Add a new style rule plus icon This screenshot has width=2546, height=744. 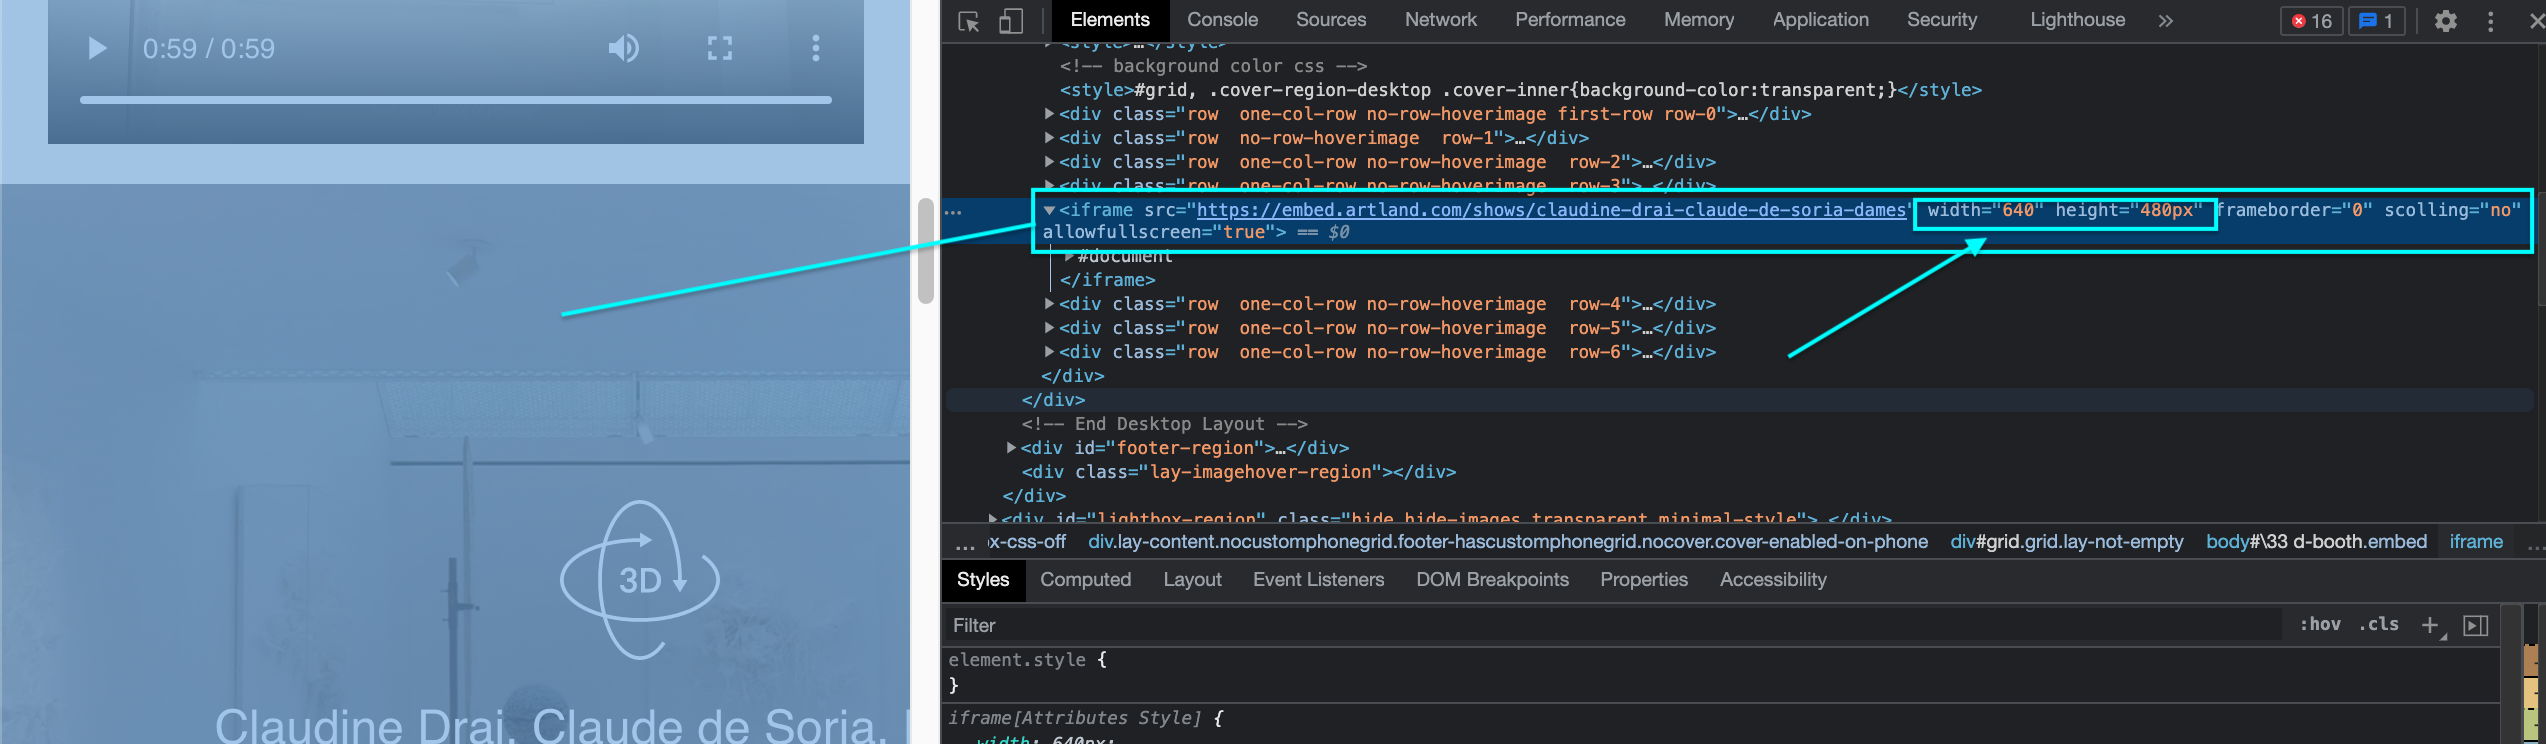pyautogui.click(x=2431, y=626)
